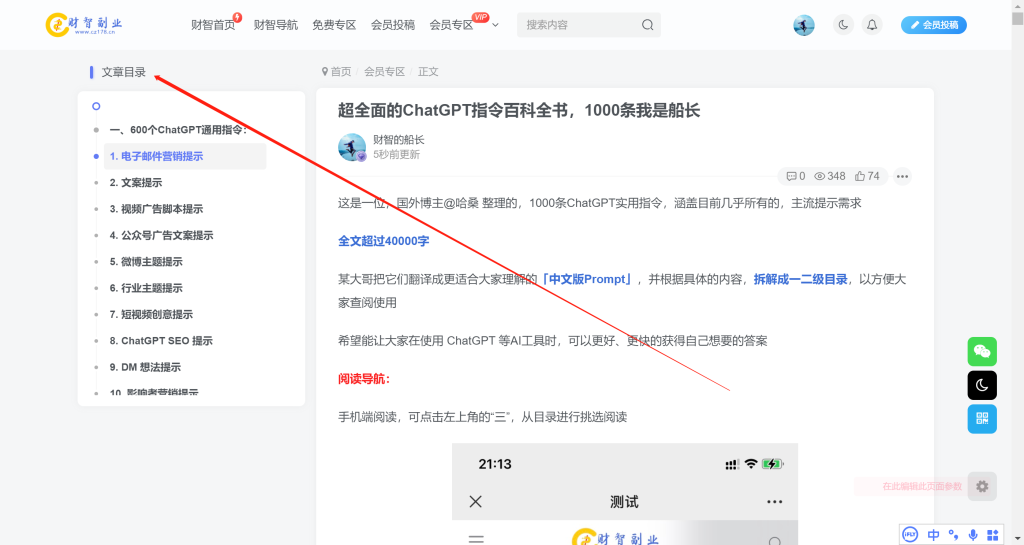Open the 财智导航 menu item

(276, 25)
